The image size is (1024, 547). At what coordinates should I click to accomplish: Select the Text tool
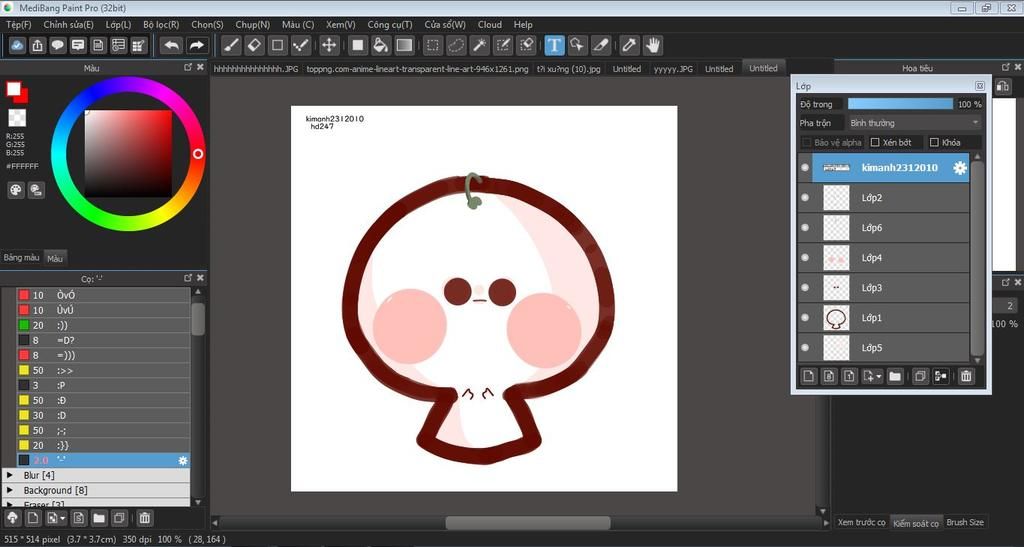pos(554,45)
